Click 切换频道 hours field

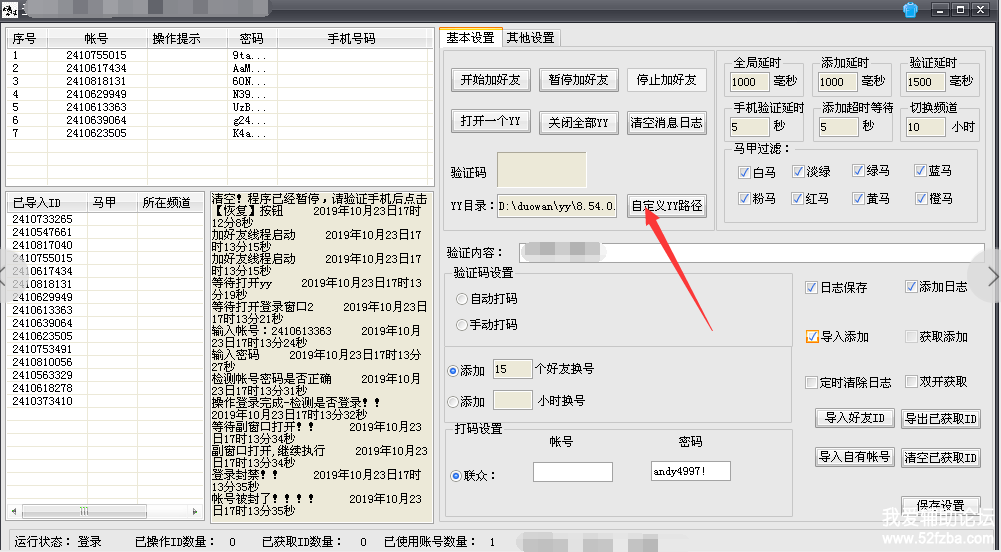pyautogui.click(x=926, y=126)
